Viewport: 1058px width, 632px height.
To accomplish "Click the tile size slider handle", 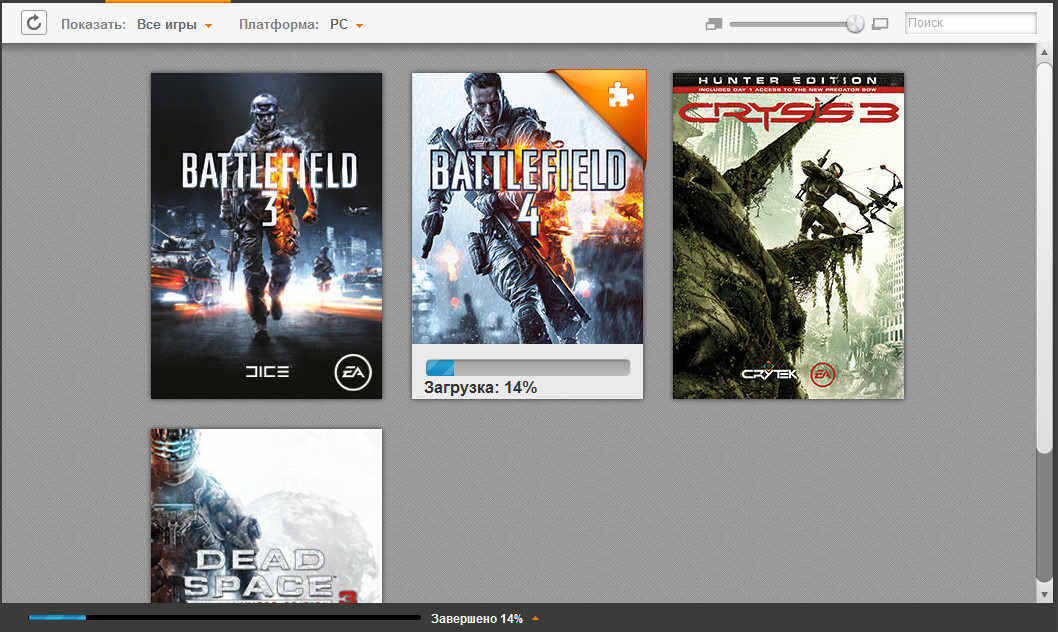I will 855,24.
